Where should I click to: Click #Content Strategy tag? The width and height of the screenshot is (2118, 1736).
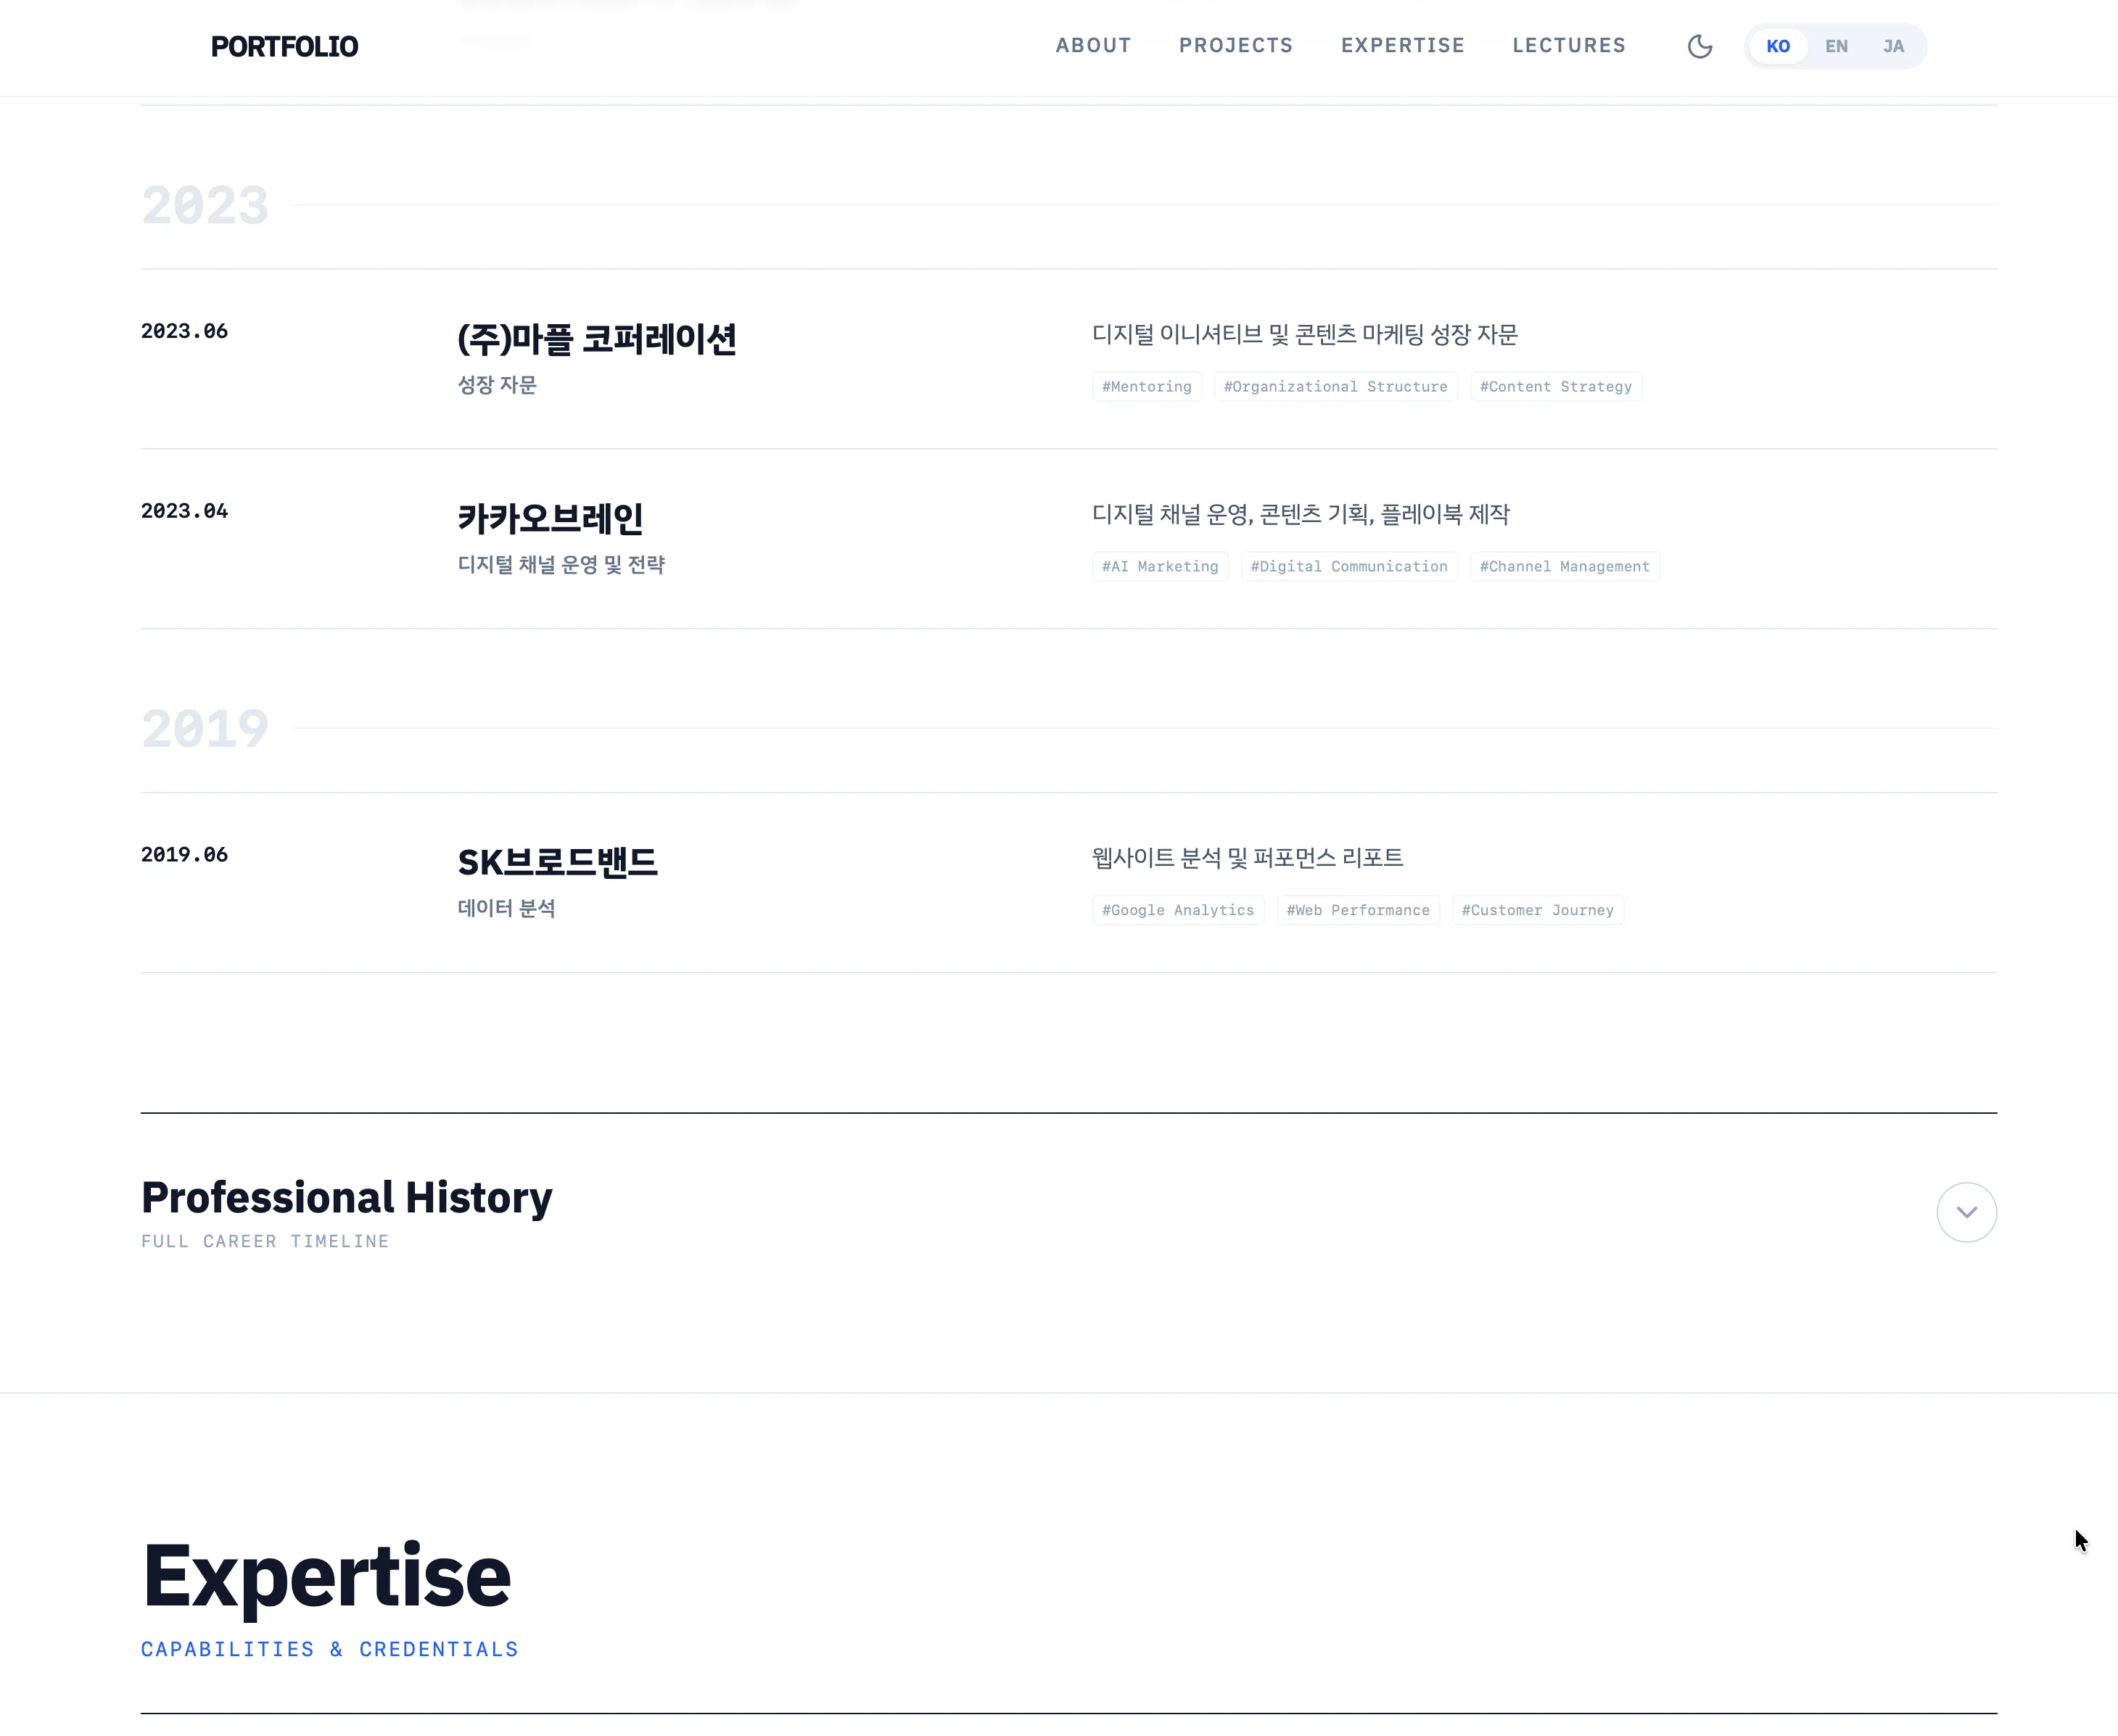pyautogui.click(x=1555, y=387)
